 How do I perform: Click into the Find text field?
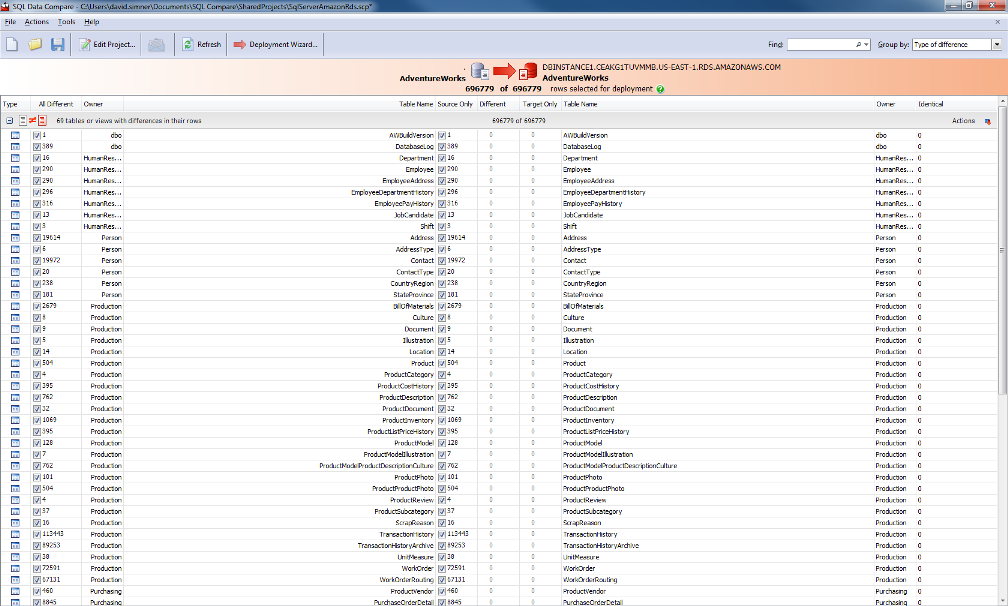pyautogui.click(x=821, y=44)
